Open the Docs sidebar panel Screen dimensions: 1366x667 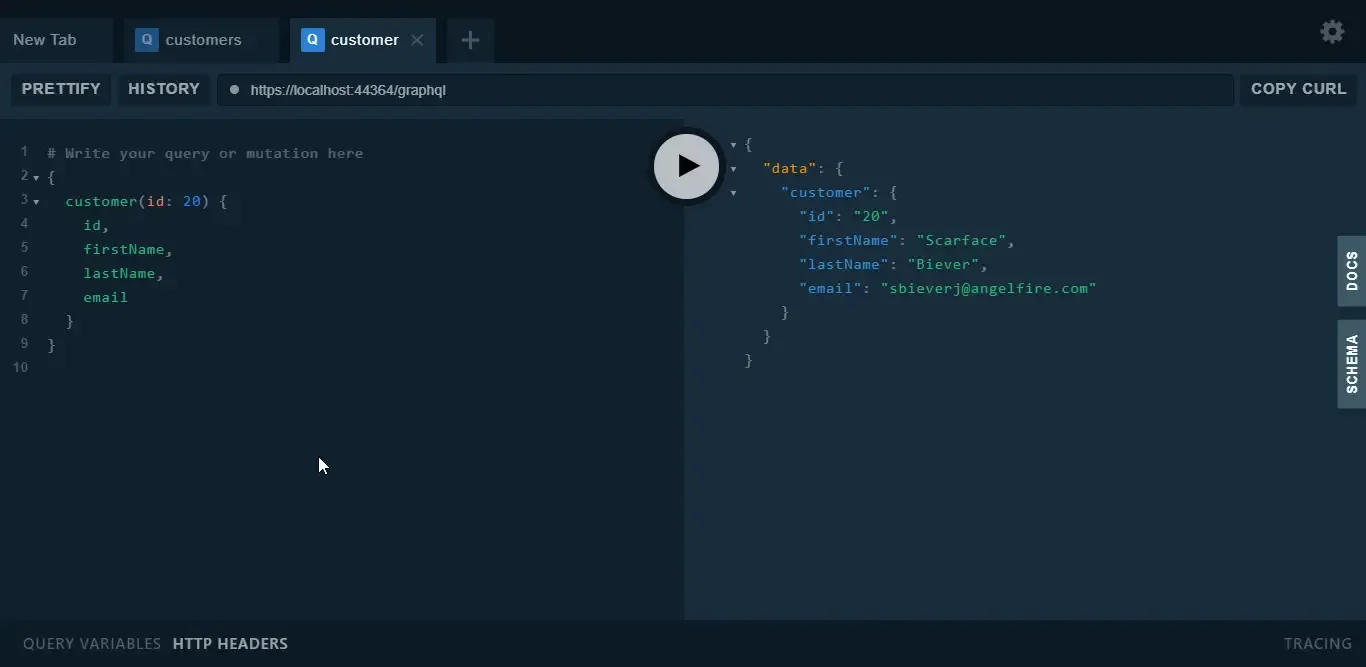(1352, 272)
